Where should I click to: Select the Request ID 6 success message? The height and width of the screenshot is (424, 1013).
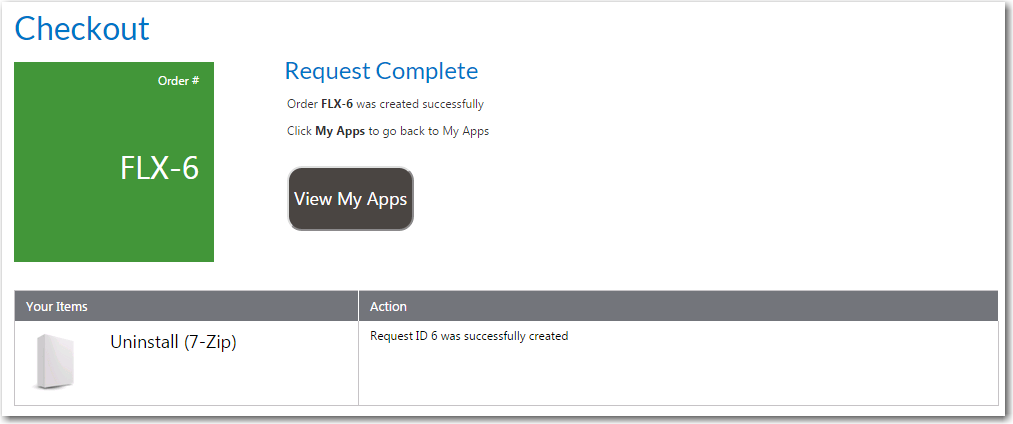tap(468, 336)
